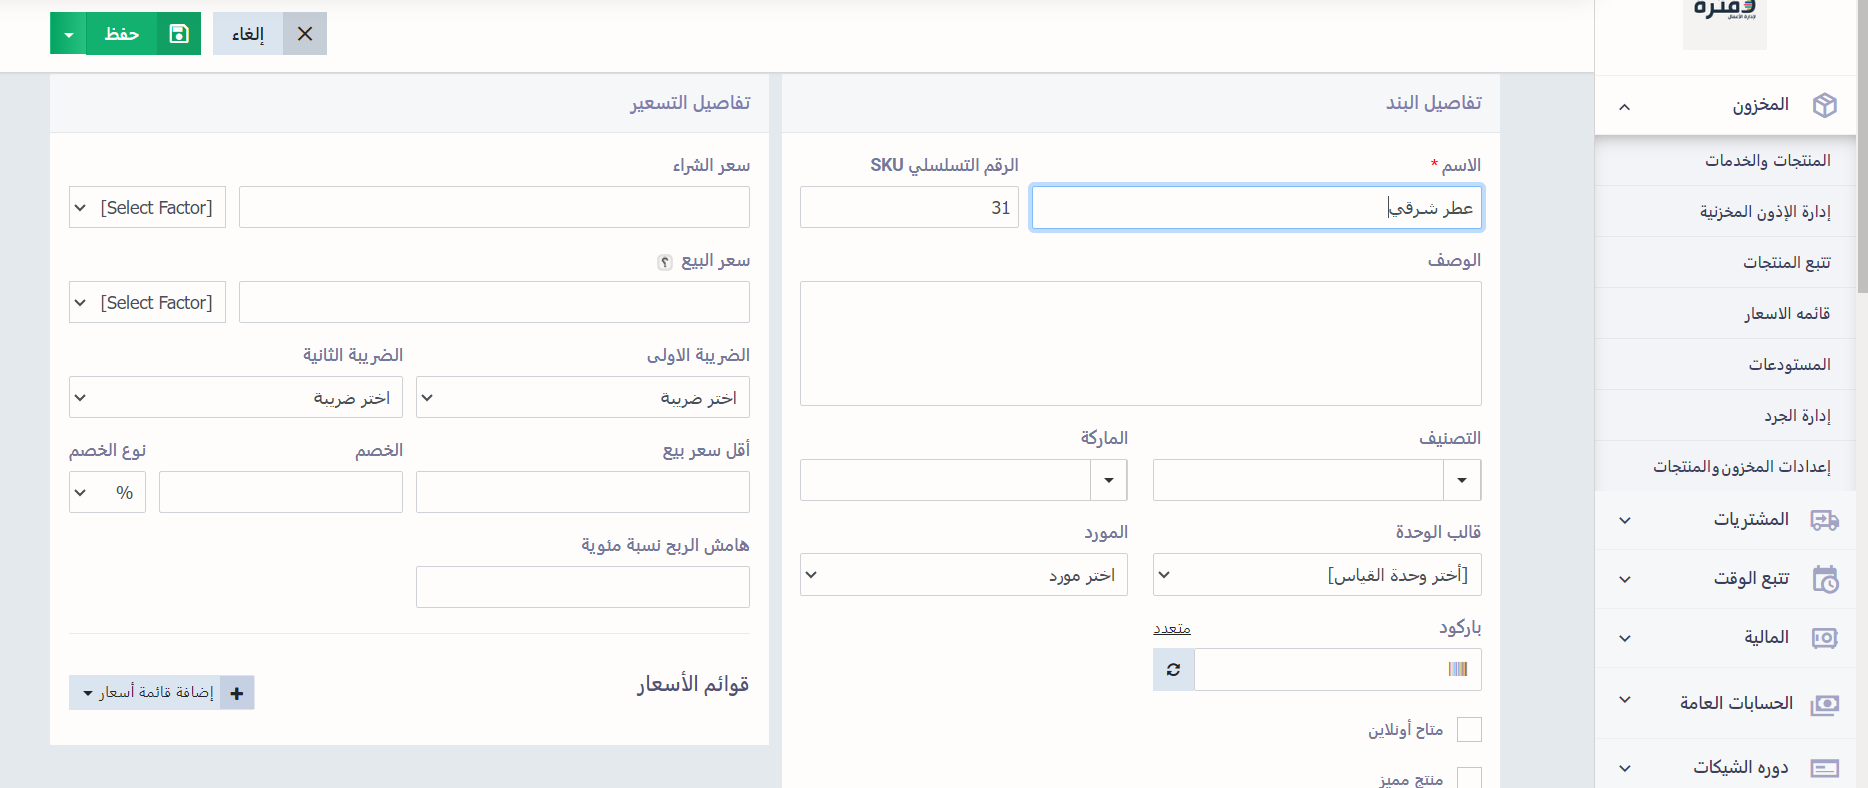Click the المشتريات truck icon in sidebar
The width and height of the screenshot is (1868, 788).
point(1824,520)
